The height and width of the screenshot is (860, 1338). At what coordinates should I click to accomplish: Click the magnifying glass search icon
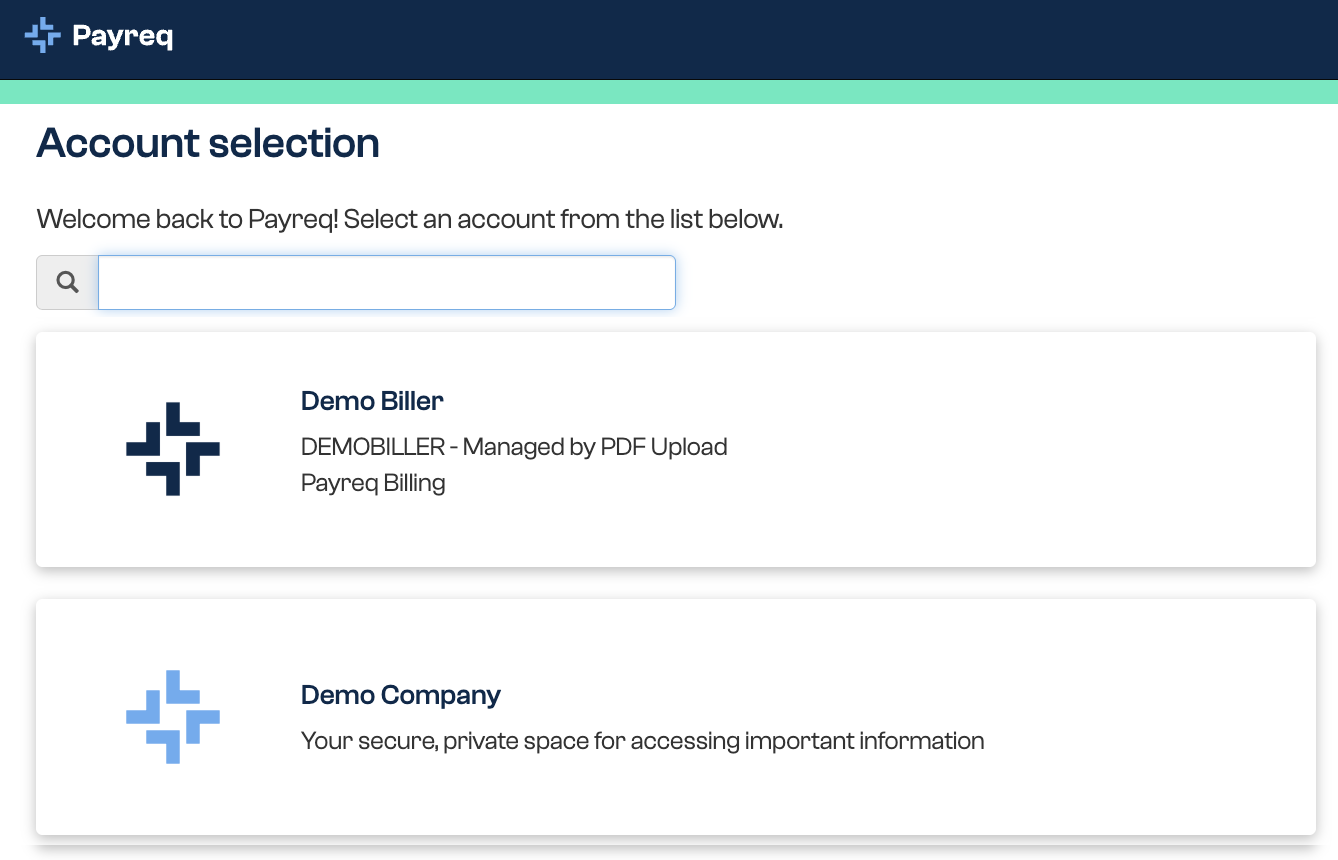coord(67,282)
